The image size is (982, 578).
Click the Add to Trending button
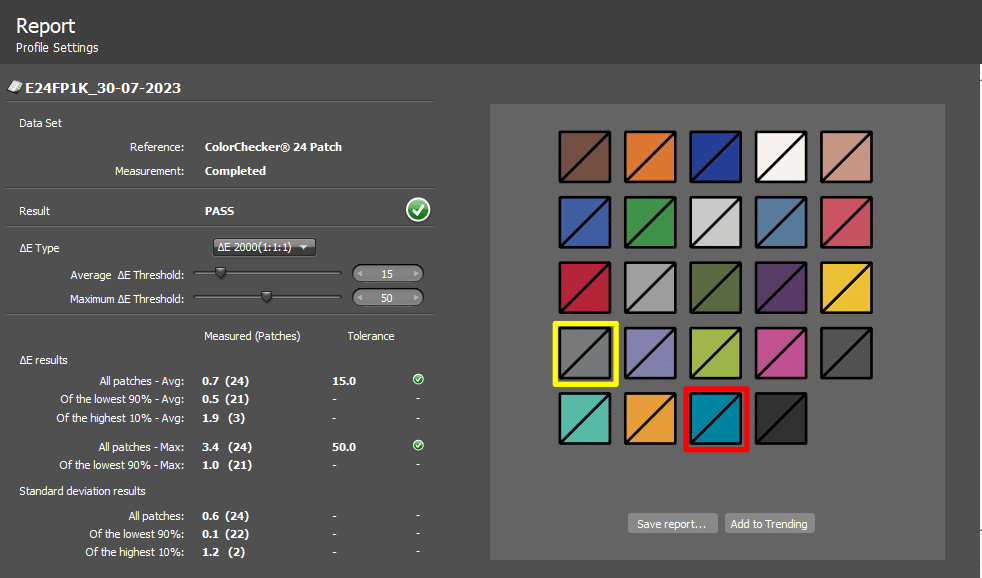point(769,524)
